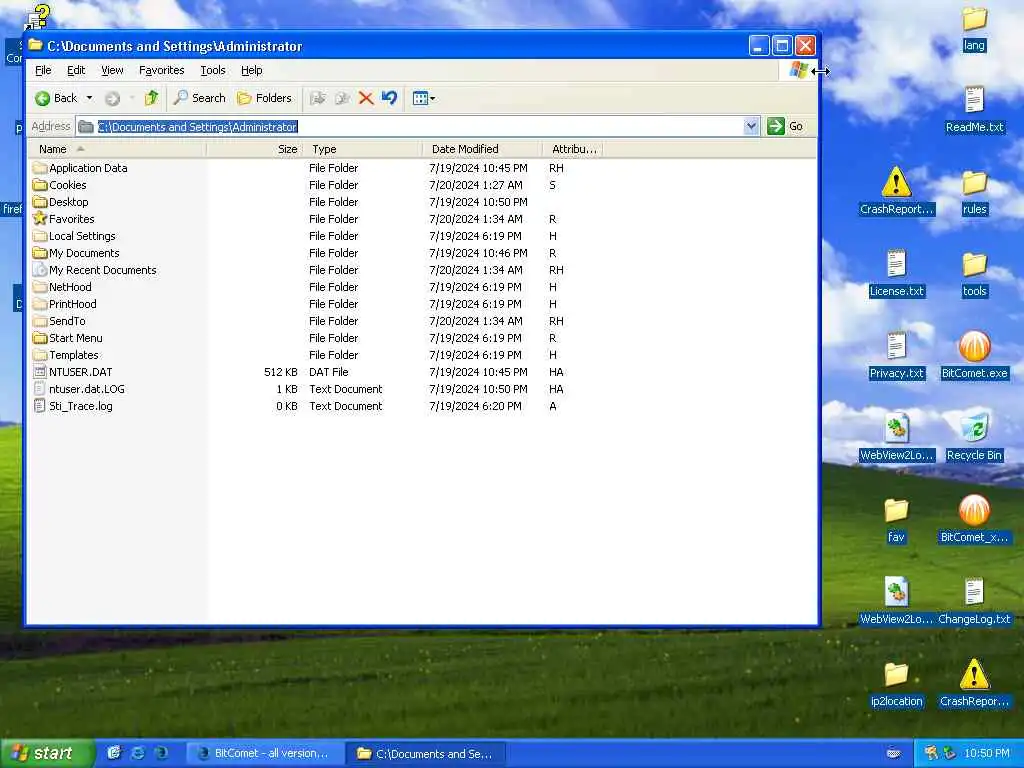Click the red Delete X icon
Screen dimensions: 1024x768
[366, 98]
